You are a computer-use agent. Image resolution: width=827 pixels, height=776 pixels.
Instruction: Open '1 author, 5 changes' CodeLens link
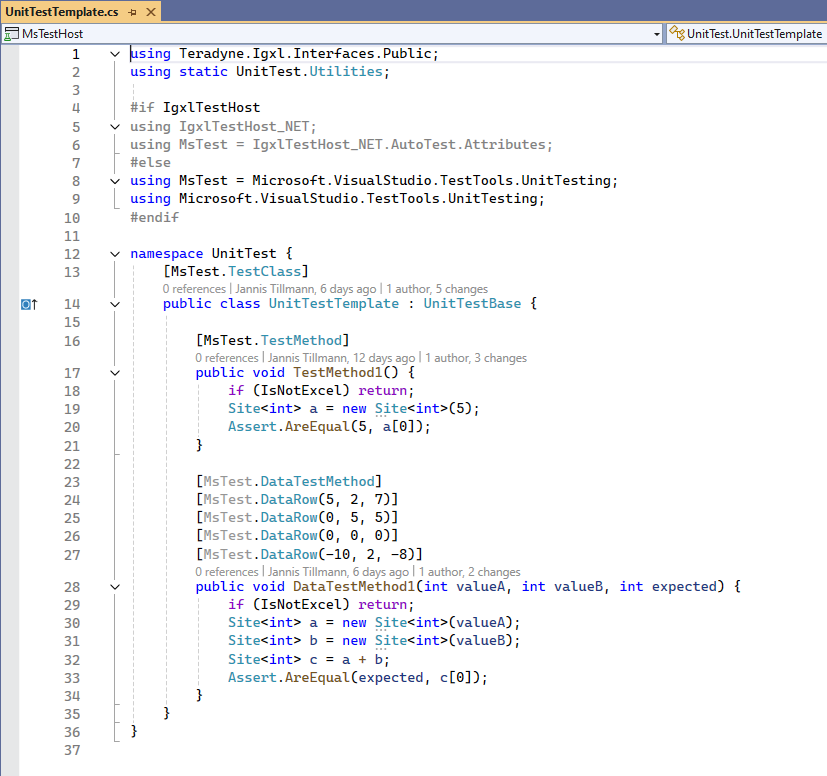(x=437, y=289)
